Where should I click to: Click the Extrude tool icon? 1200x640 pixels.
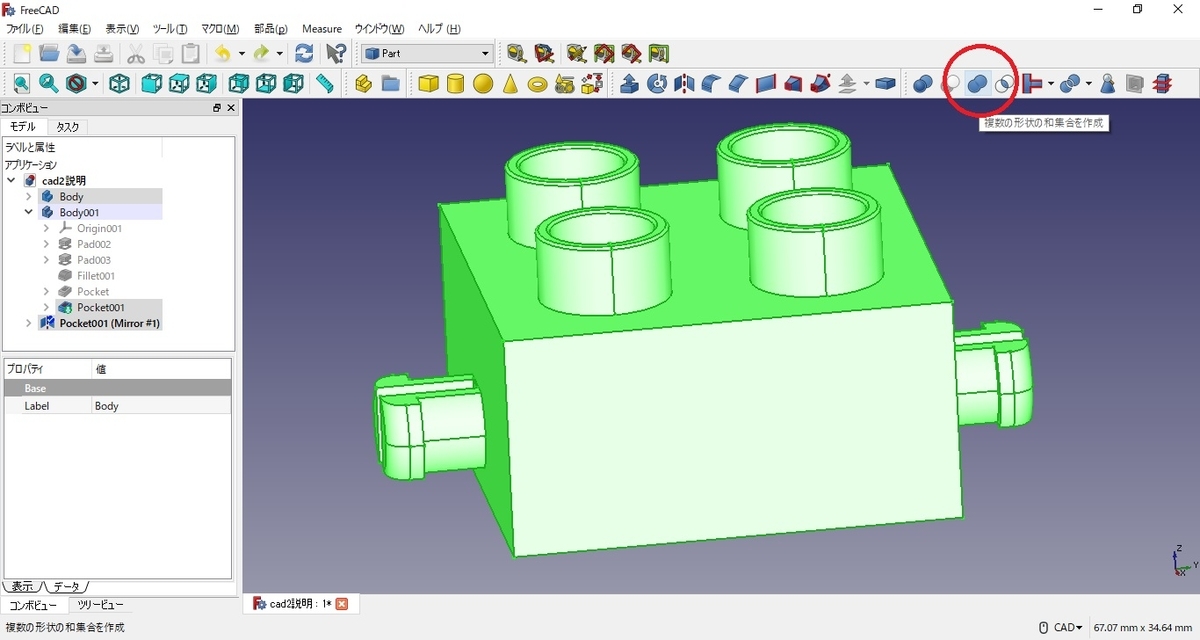[630, 84]
